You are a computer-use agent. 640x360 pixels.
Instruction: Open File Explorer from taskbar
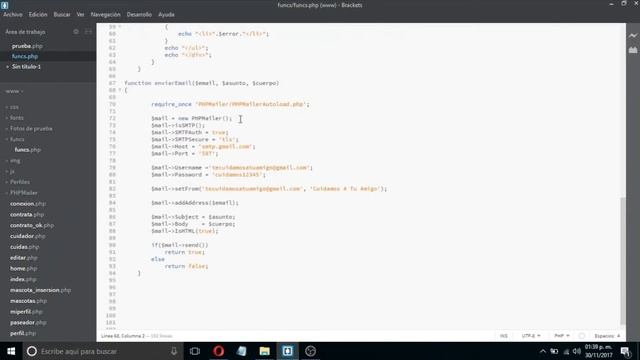(264, 351)
